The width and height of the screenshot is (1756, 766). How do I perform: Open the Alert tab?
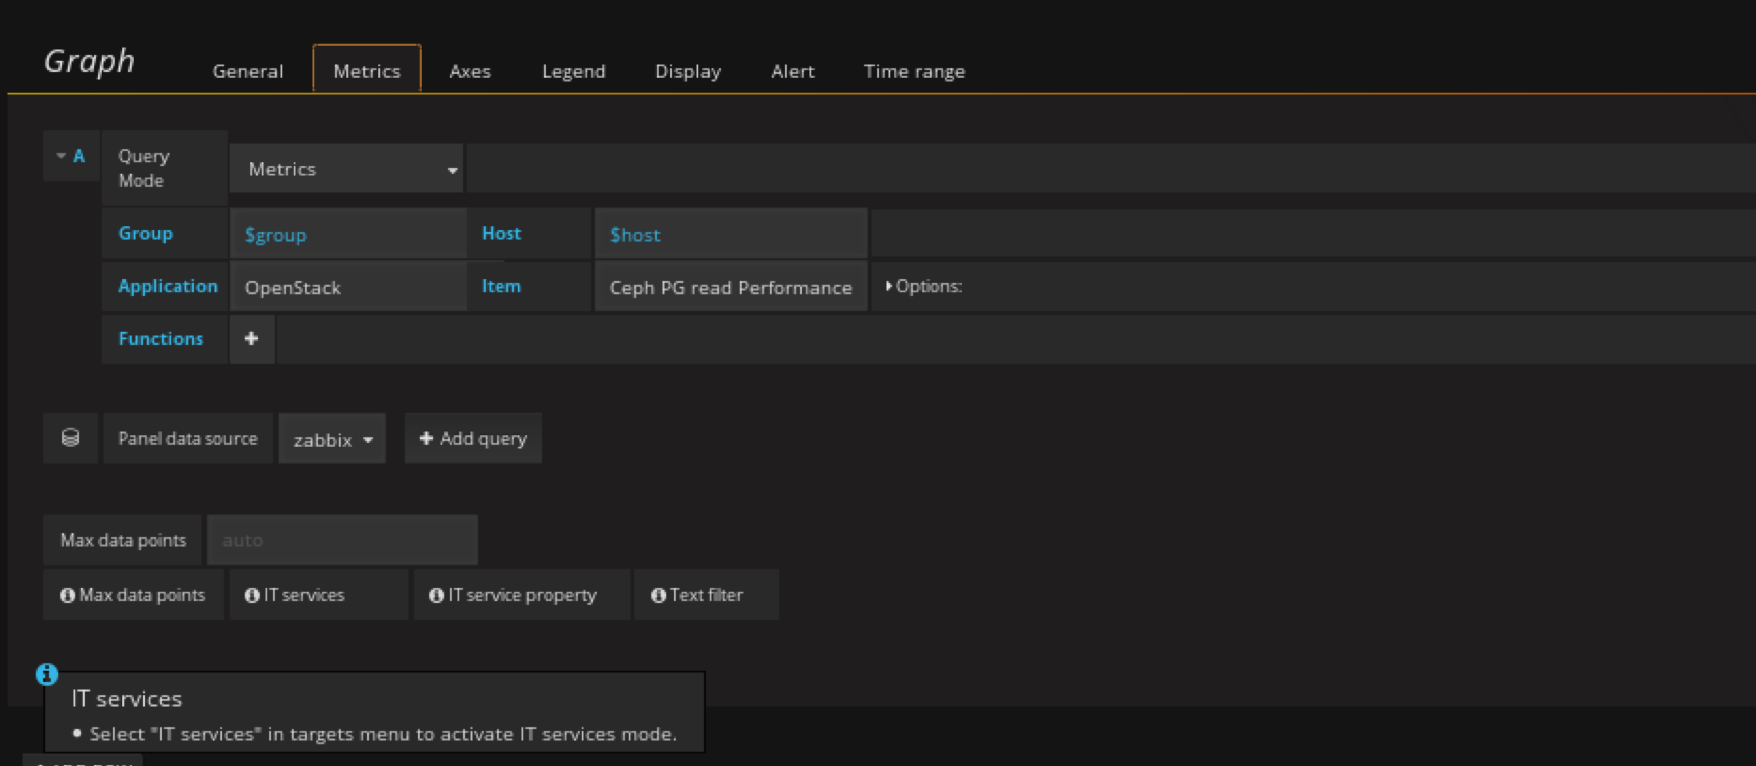792,71
